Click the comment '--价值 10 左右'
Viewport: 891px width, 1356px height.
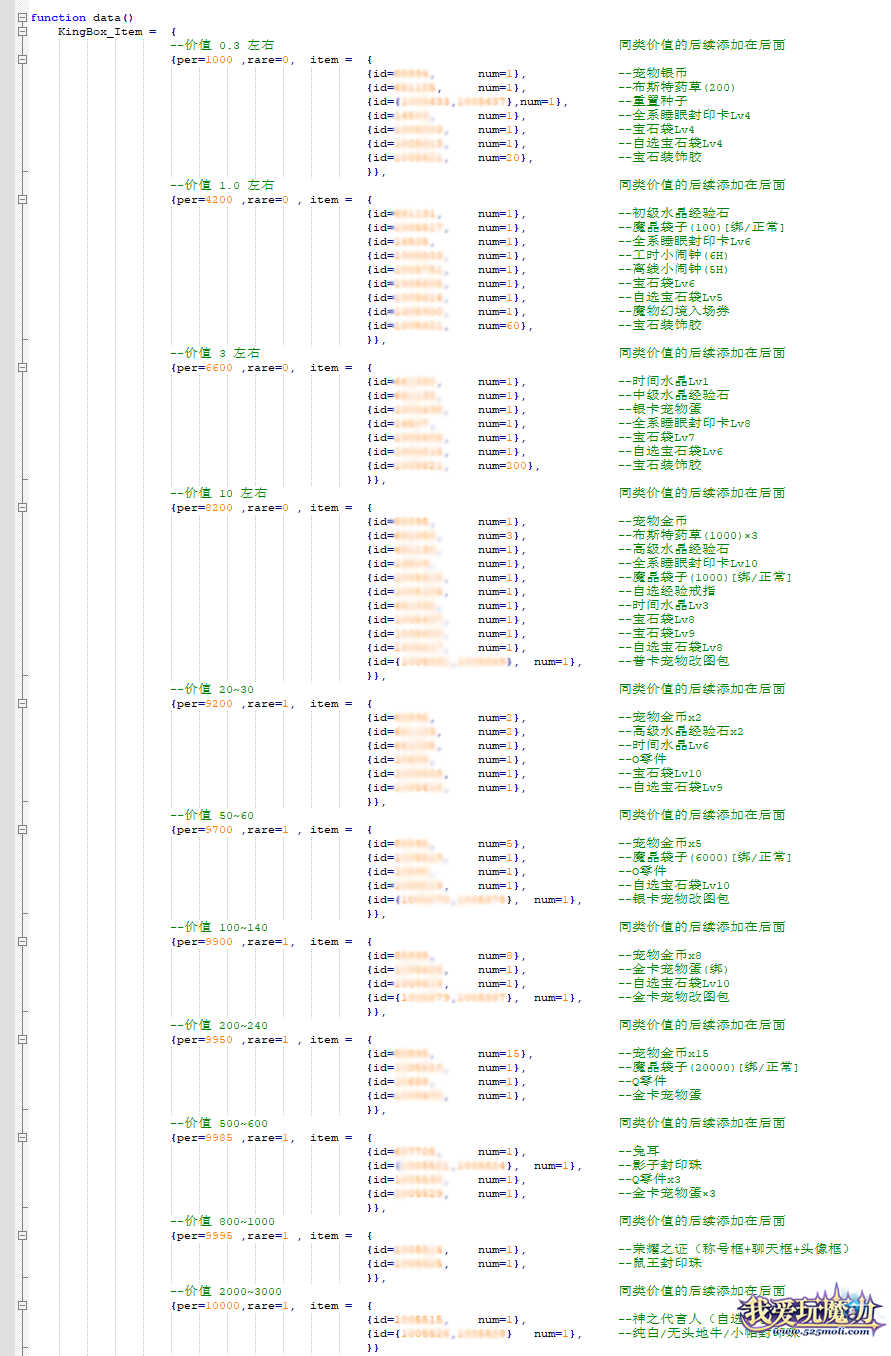click(x=219, y=493)
